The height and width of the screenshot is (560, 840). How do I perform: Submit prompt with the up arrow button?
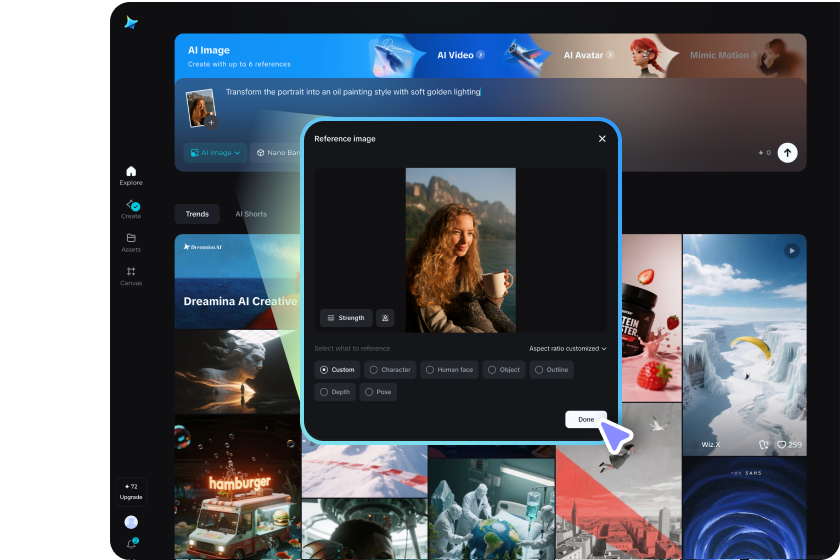coord(787,153)
